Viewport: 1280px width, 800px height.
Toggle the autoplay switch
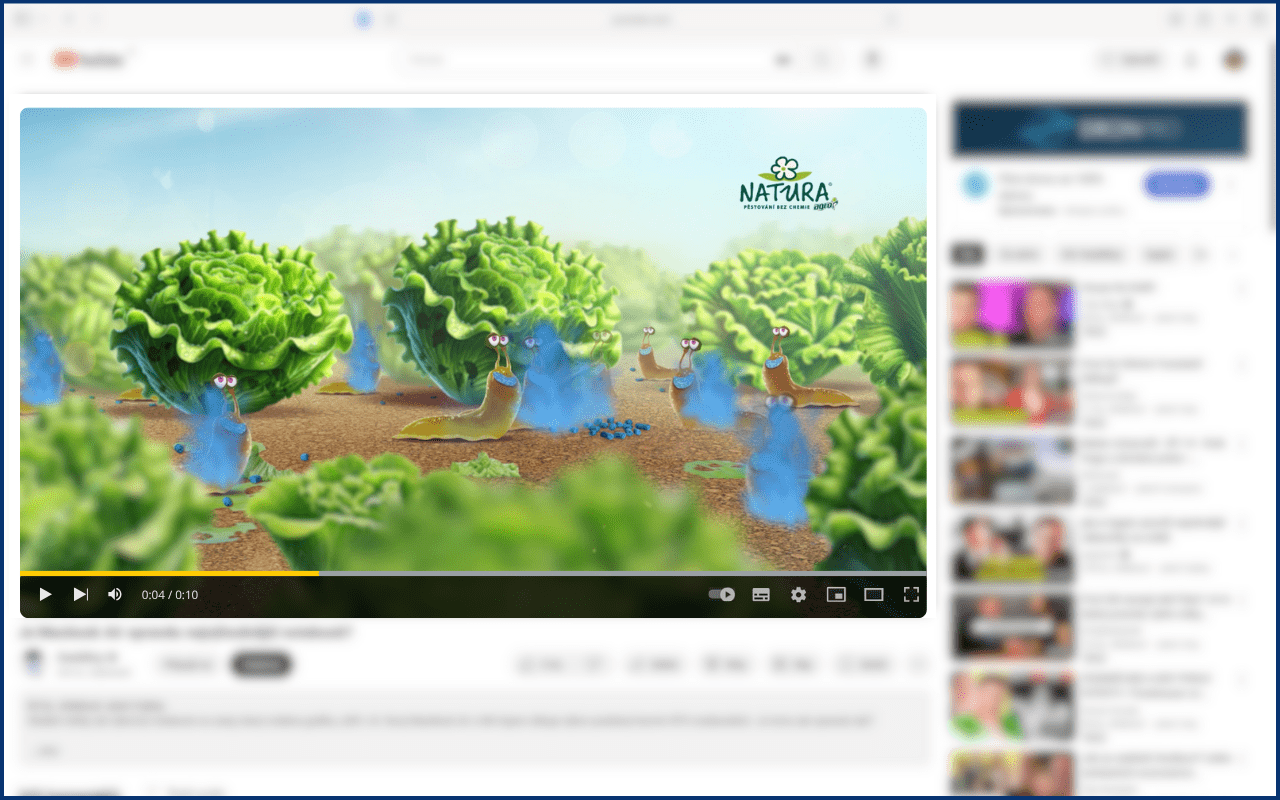722,594
